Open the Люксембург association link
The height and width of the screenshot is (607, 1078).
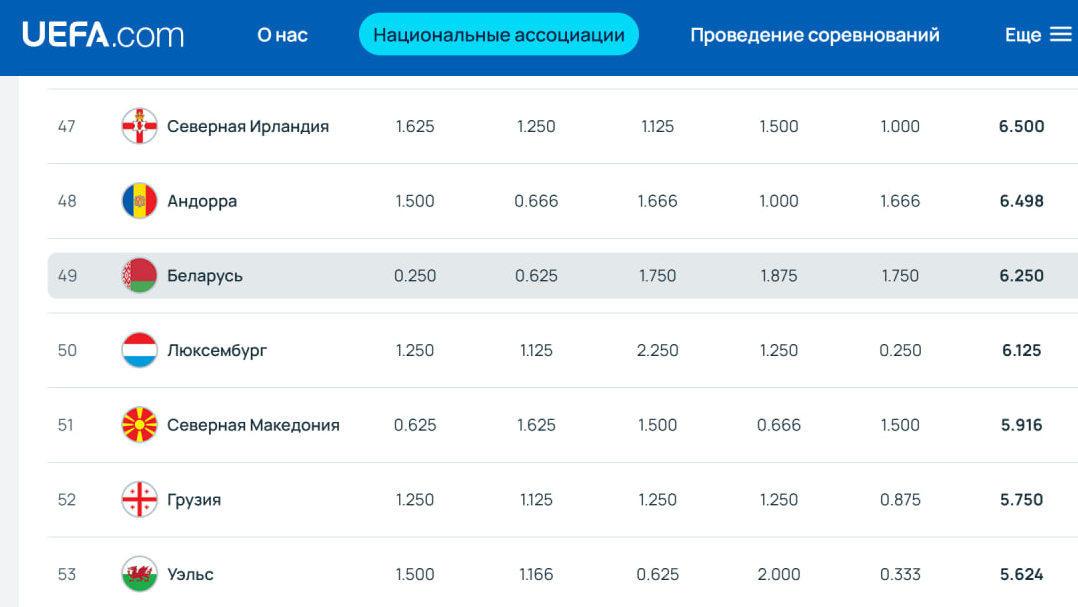point(217,351)
